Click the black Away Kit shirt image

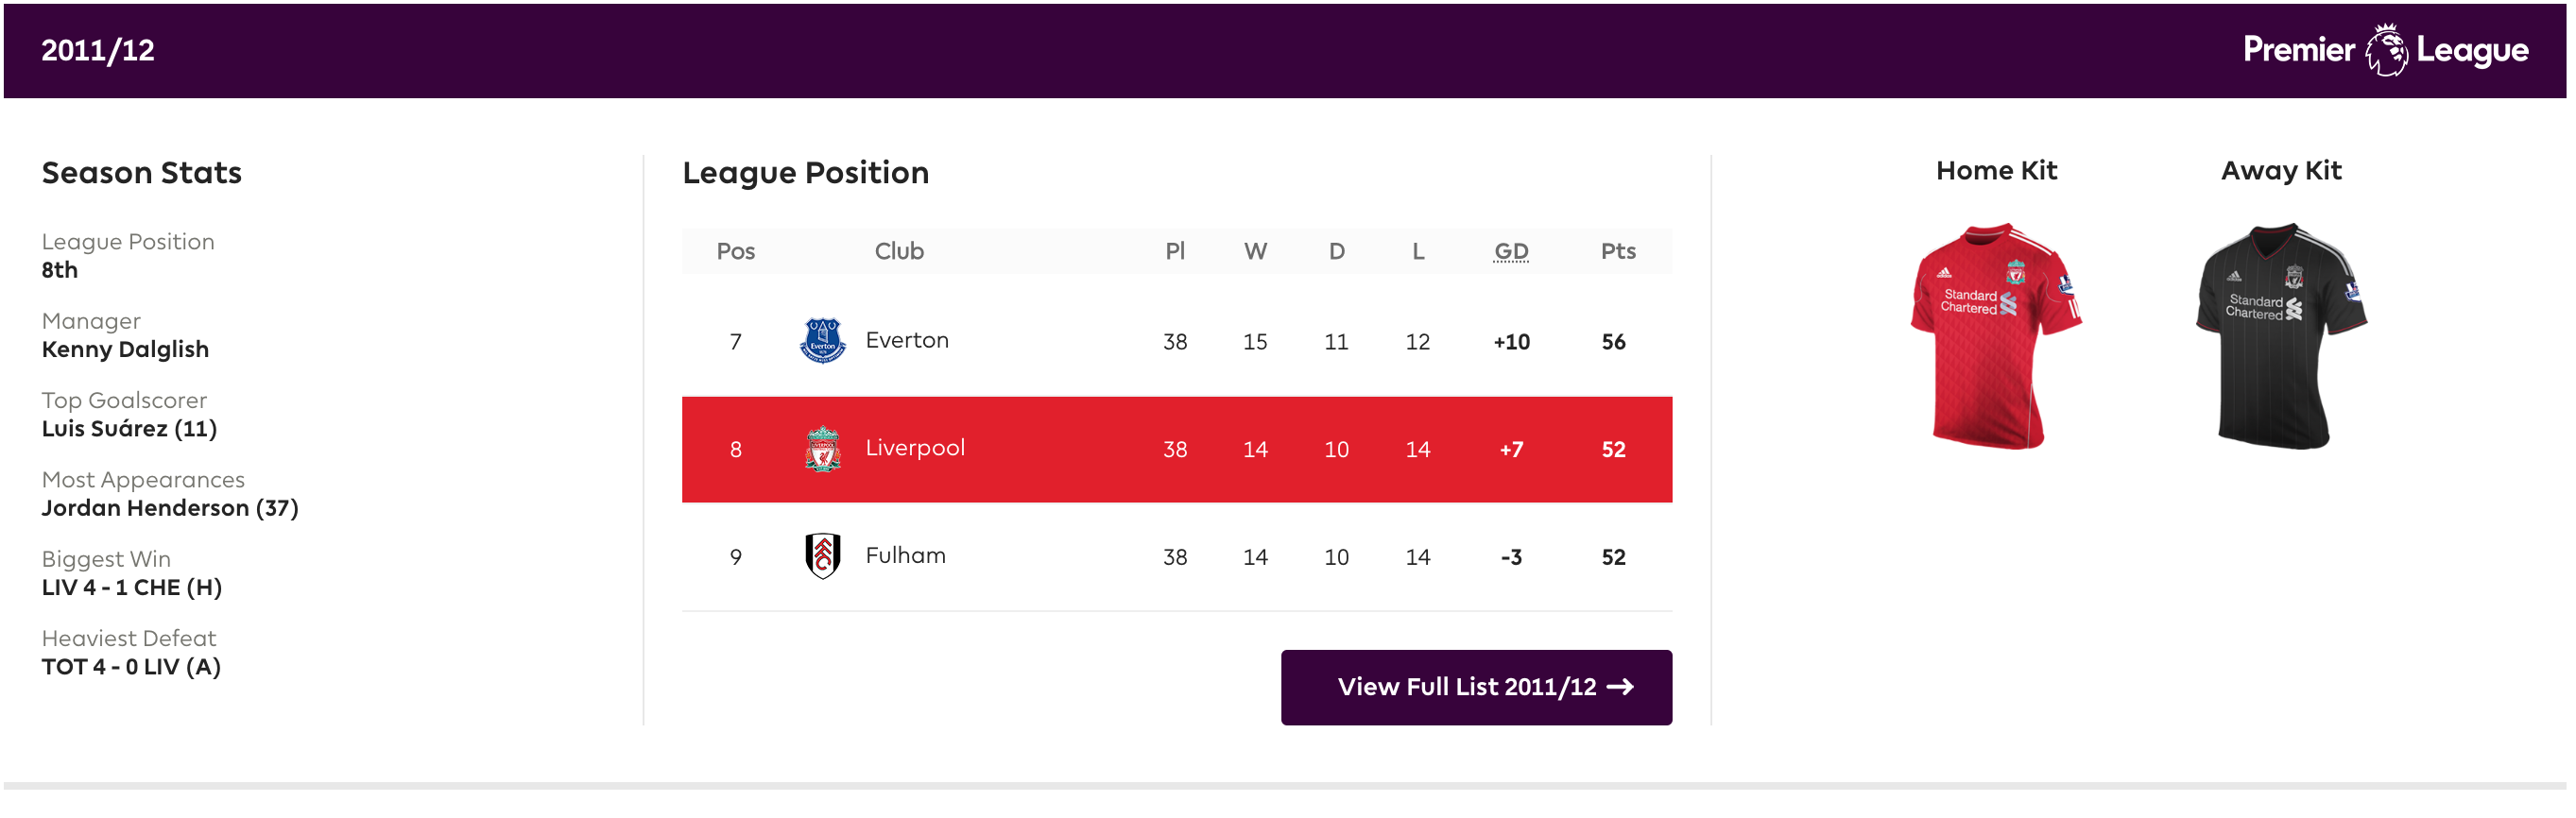pyautogui.click(x=2281, y=335)
